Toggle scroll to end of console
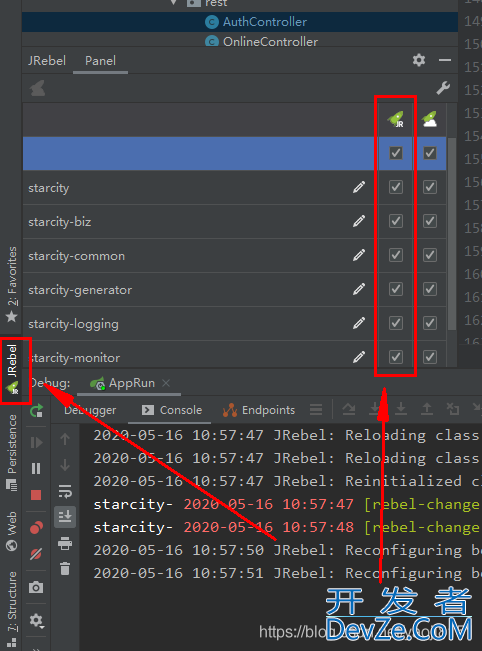The height and width of the screenshot is (651, 482). coord(65,517)
